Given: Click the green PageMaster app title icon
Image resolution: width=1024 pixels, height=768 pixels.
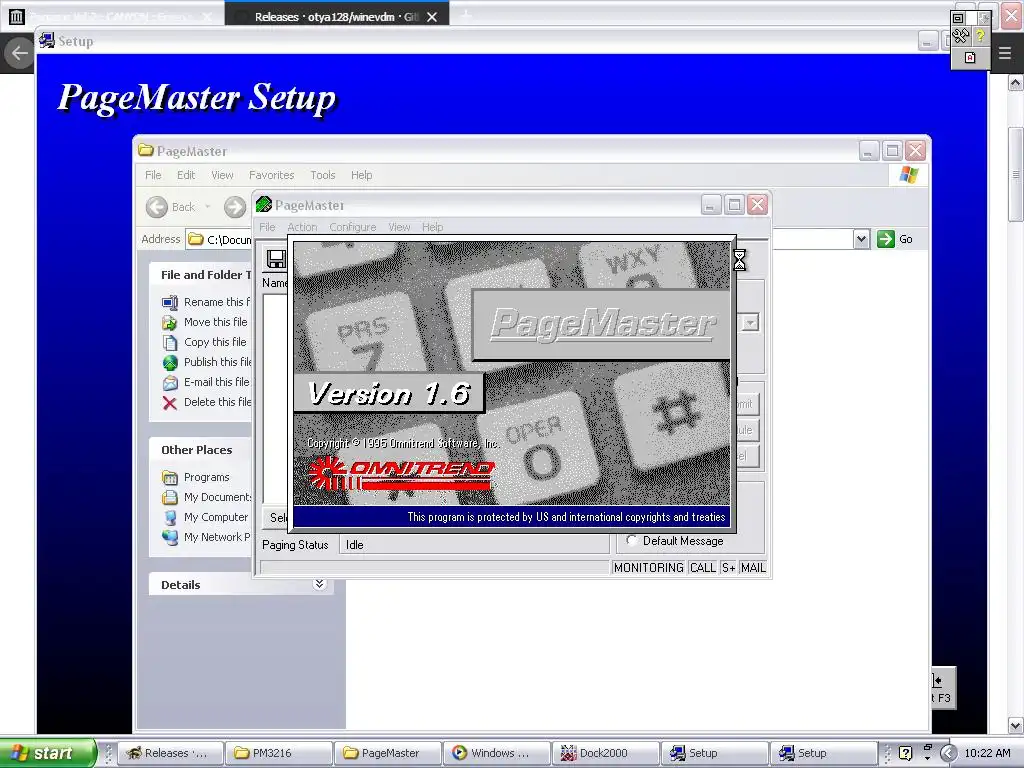Looking at the screenshot, I should [x=264, y=204].
